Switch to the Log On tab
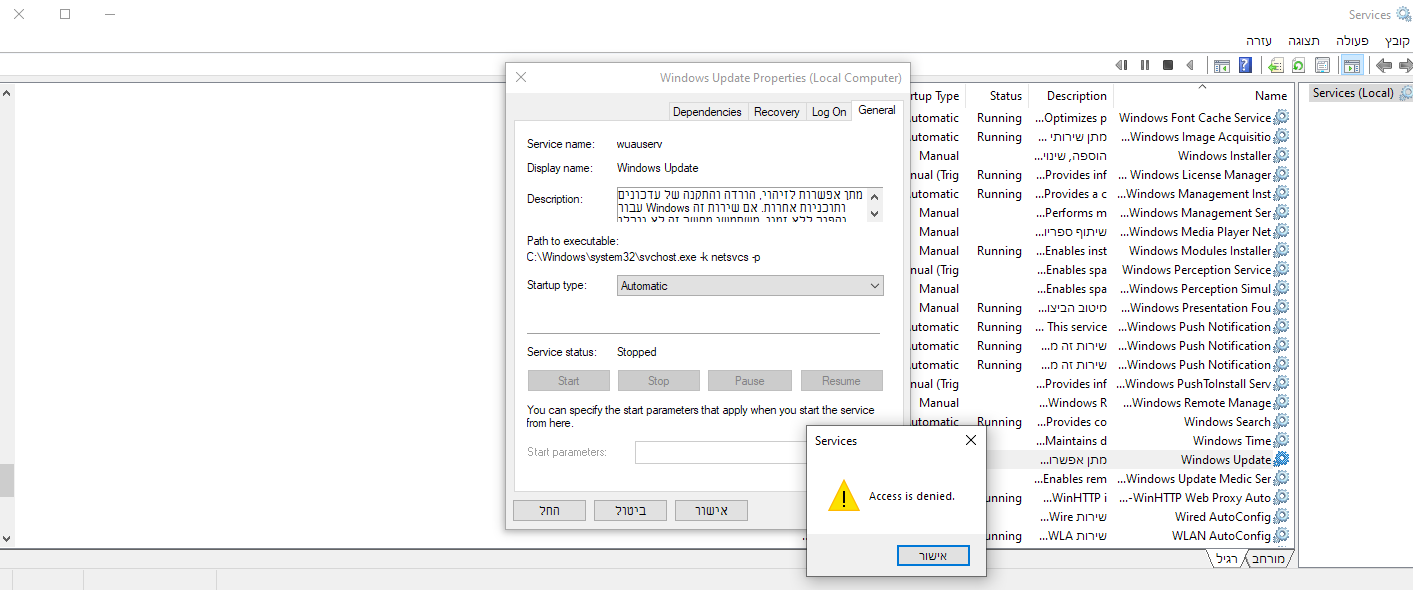The height and width of the screenshot is (590, 1413). tap(829, 112)
